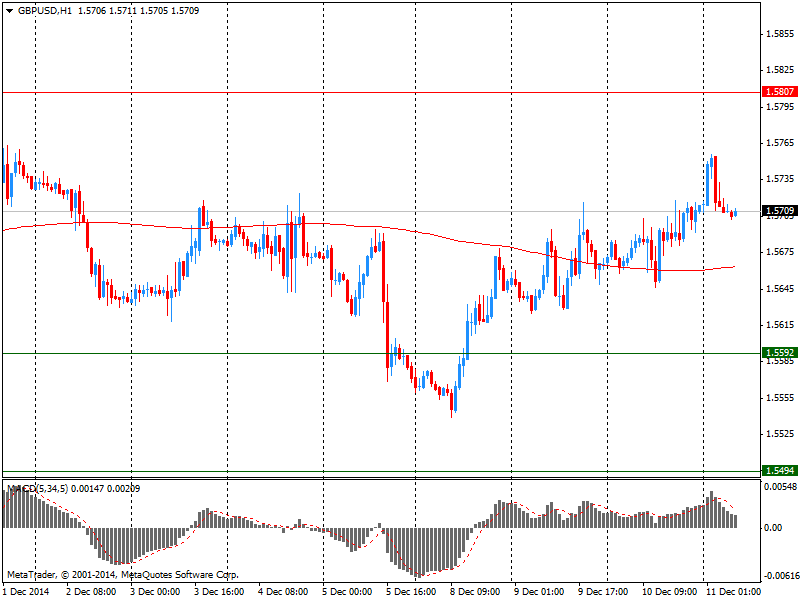Click the 1.5855 price scale value
The height and width of the screenshot is (600, 800).
(780, 34)
